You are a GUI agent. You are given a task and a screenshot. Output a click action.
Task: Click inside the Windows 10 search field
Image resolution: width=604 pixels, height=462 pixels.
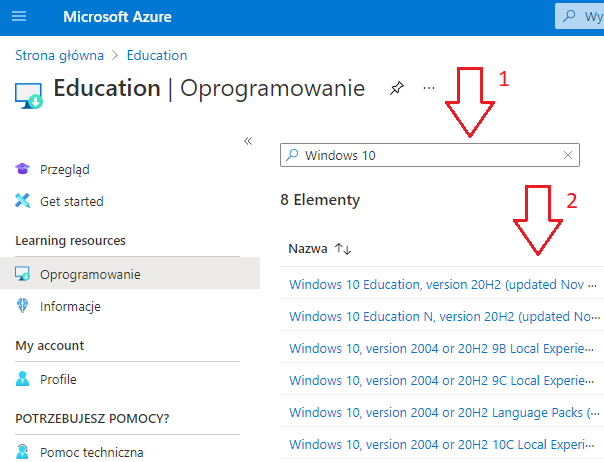click(430, 155)
